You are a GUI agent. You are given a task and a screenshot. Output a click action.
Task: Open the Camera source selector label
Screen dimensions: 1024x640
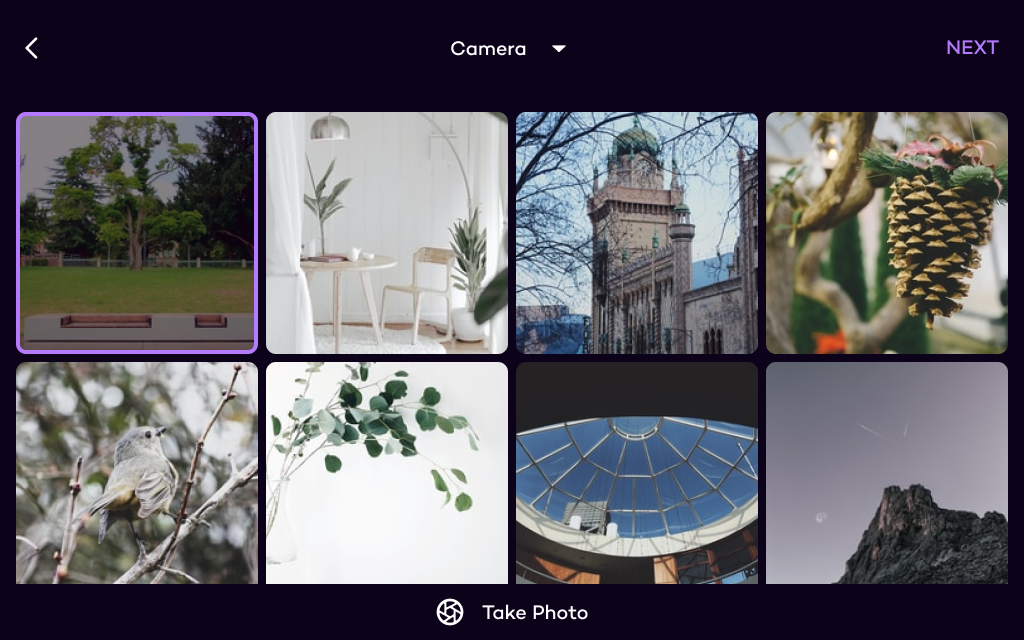pyautogui.click(x=488, y=48)
